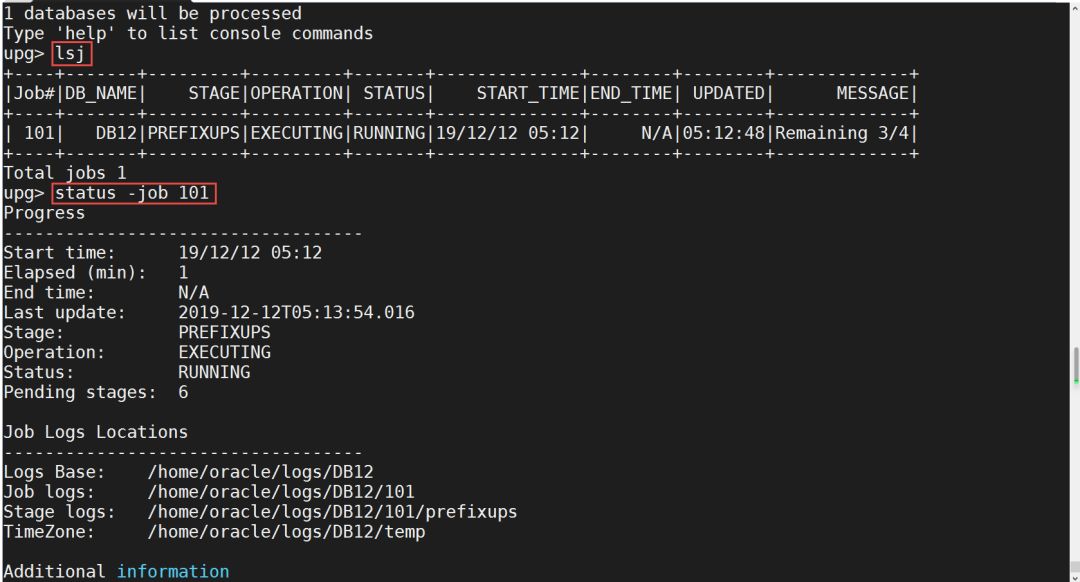Click the vertical scrollbar thumb
The image size is (1080, 582).
[x=1075, y=365]
